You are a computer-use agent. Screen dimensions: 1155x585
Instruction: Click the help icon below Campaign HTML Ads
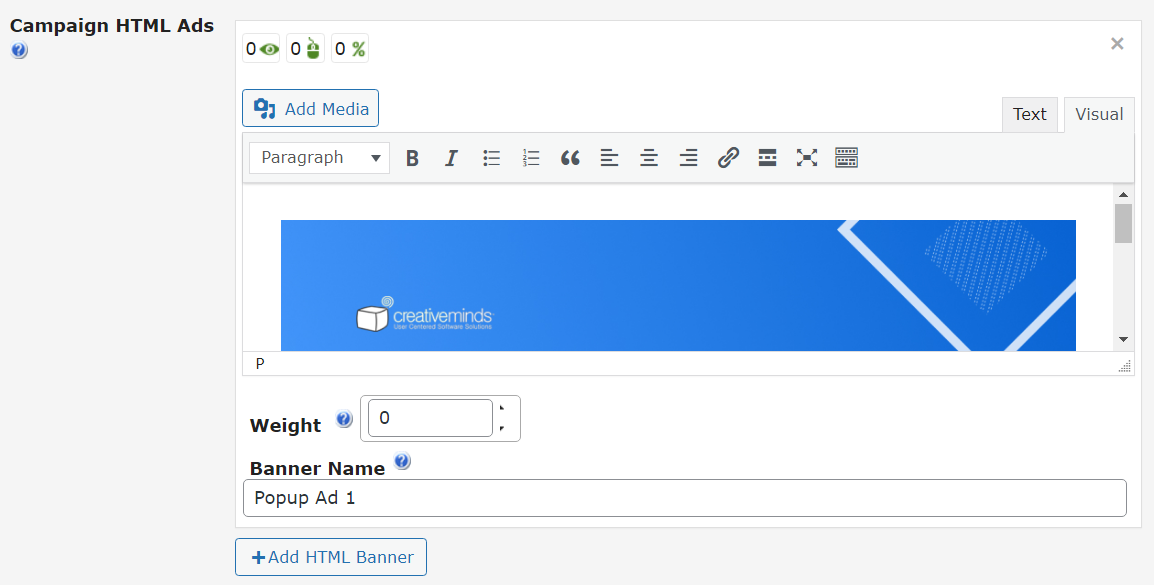click(19, 51)
